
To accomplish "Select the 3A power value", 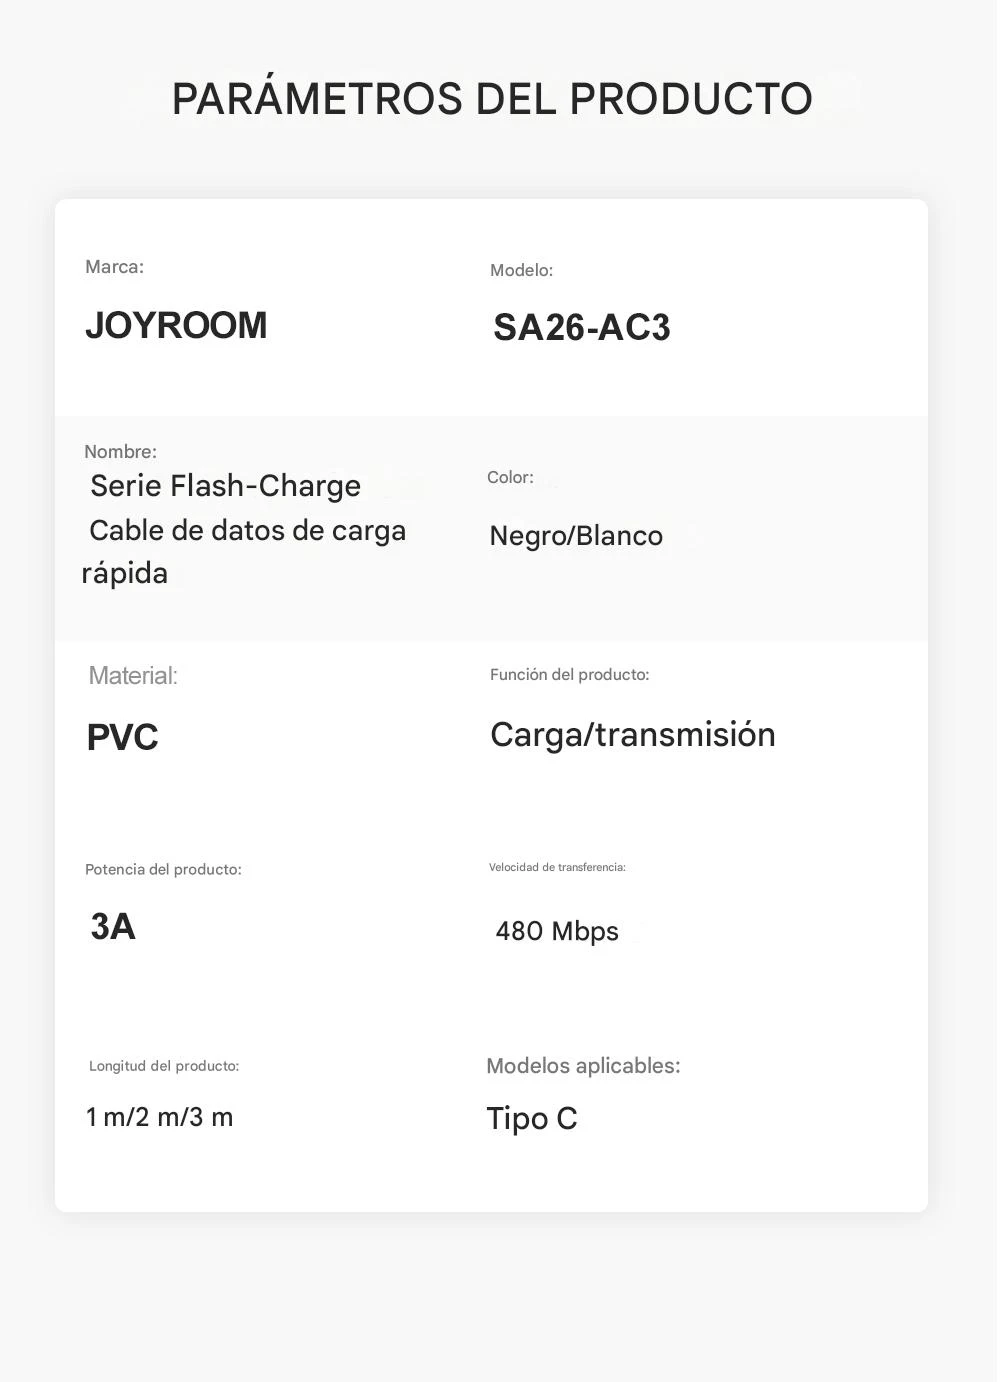I will click(113, 927).
